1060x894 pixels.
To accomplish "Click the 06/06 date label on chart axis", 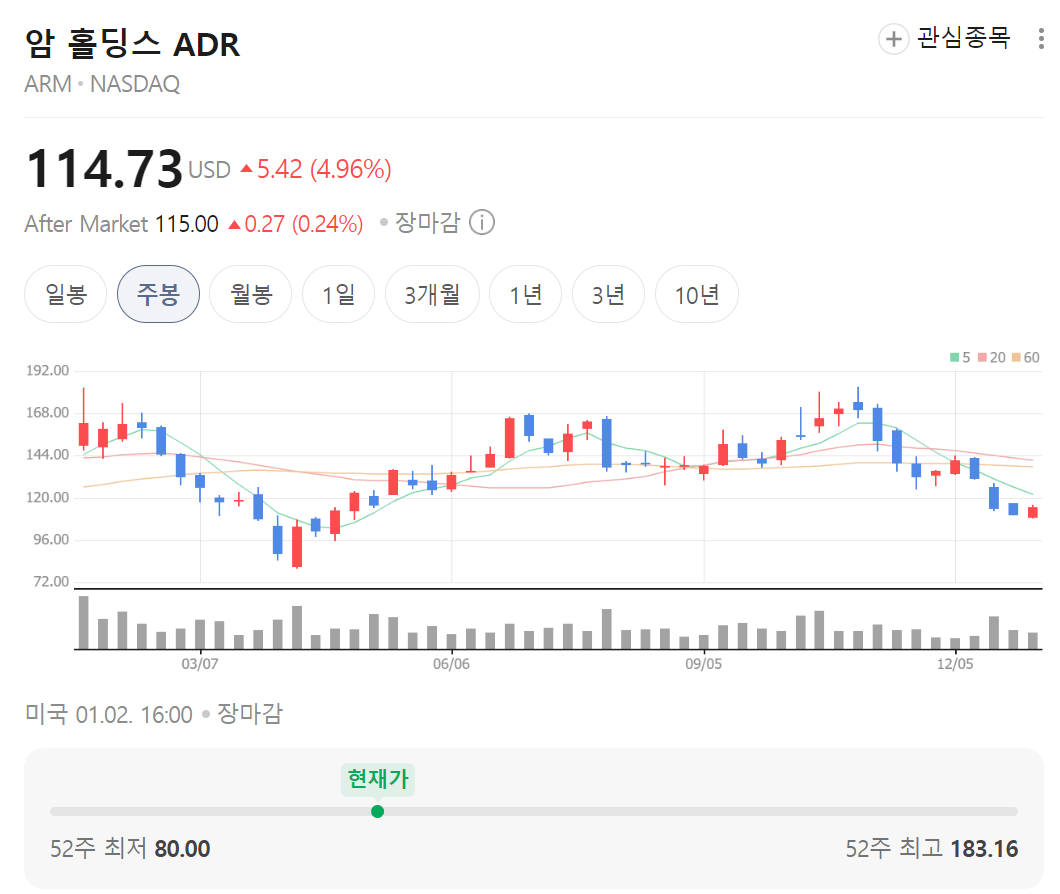I will (452, 664).
